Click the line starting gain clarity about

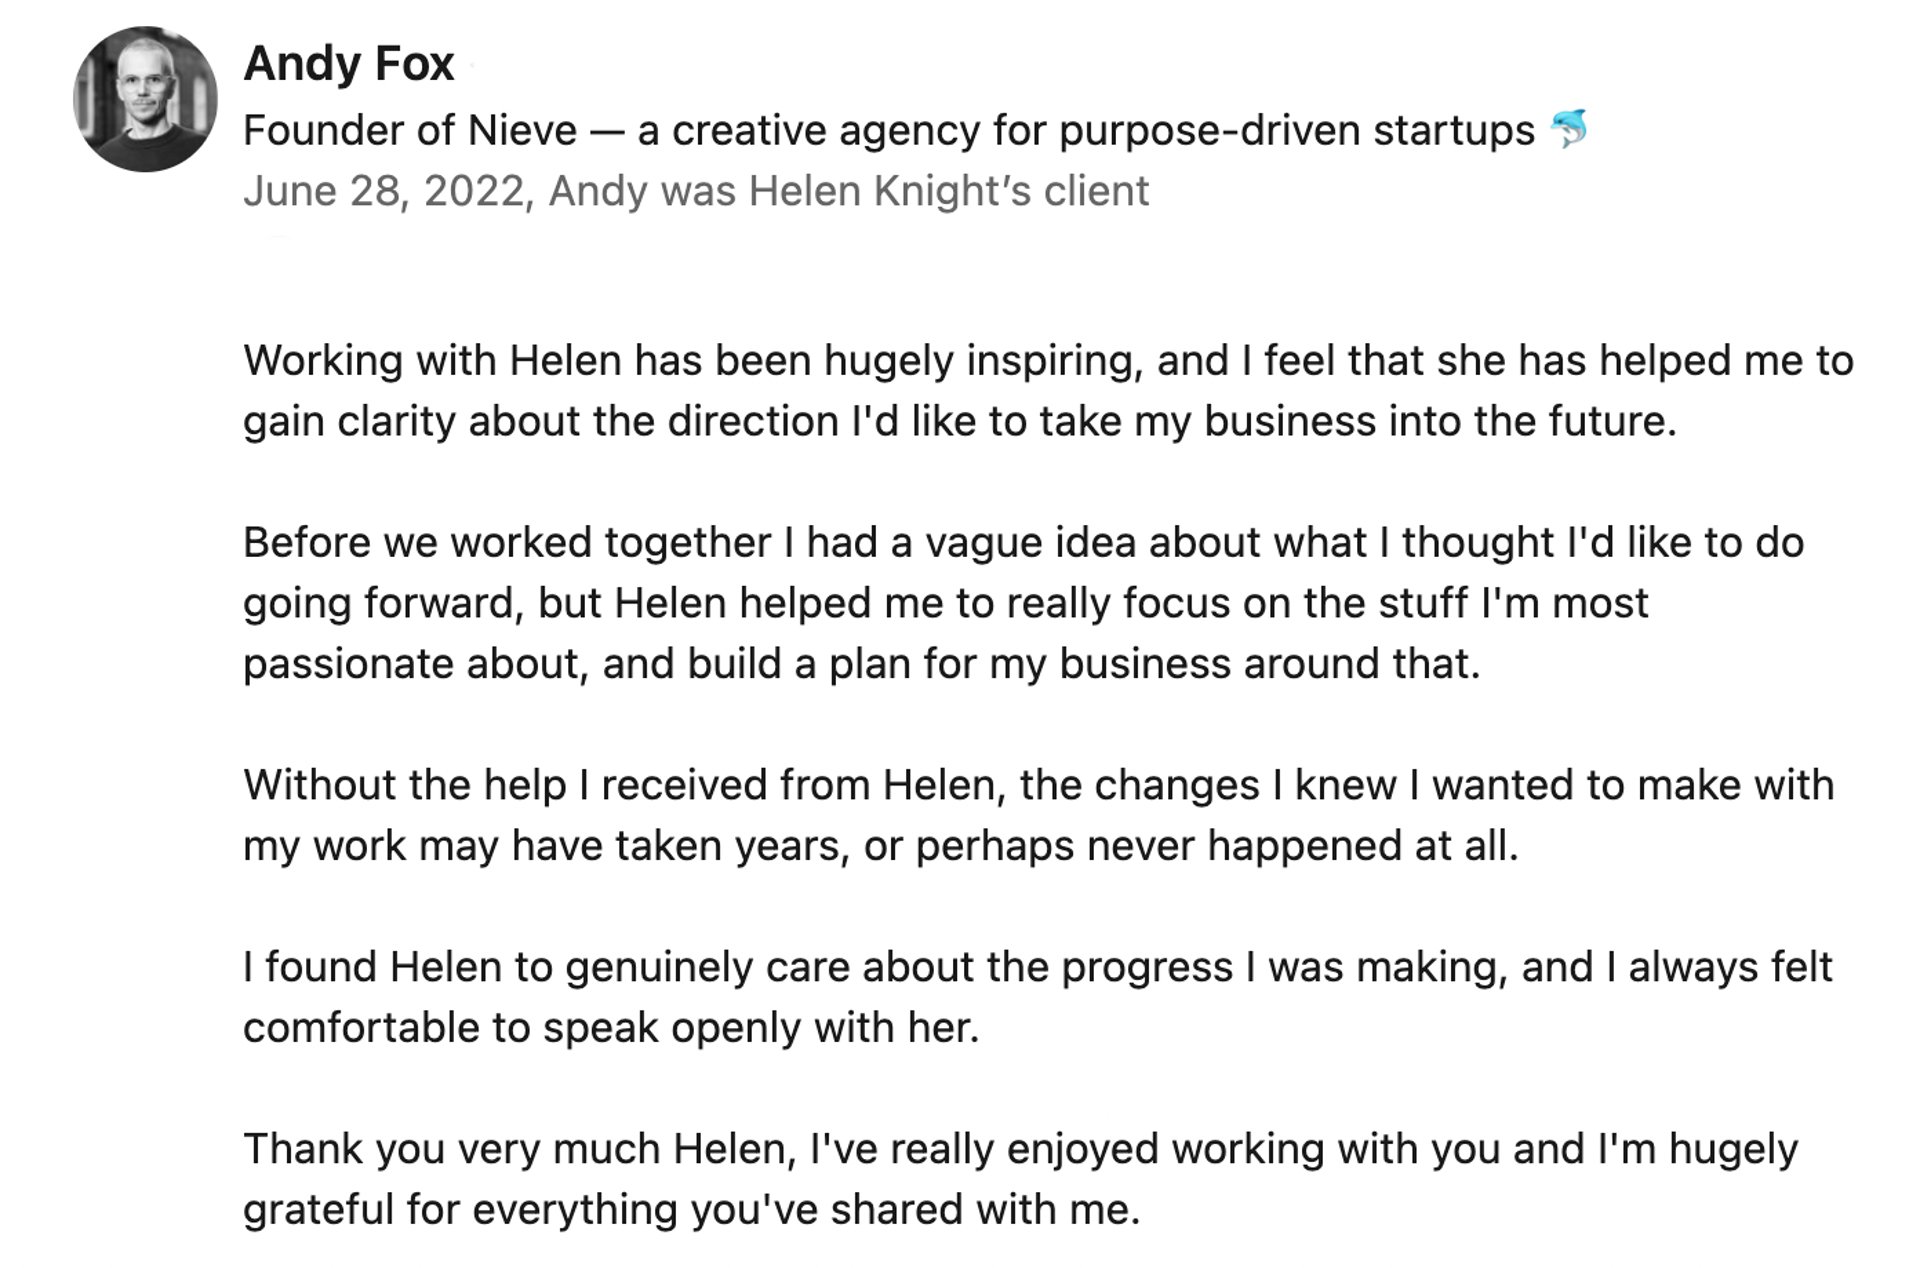(x=959, y=422)
